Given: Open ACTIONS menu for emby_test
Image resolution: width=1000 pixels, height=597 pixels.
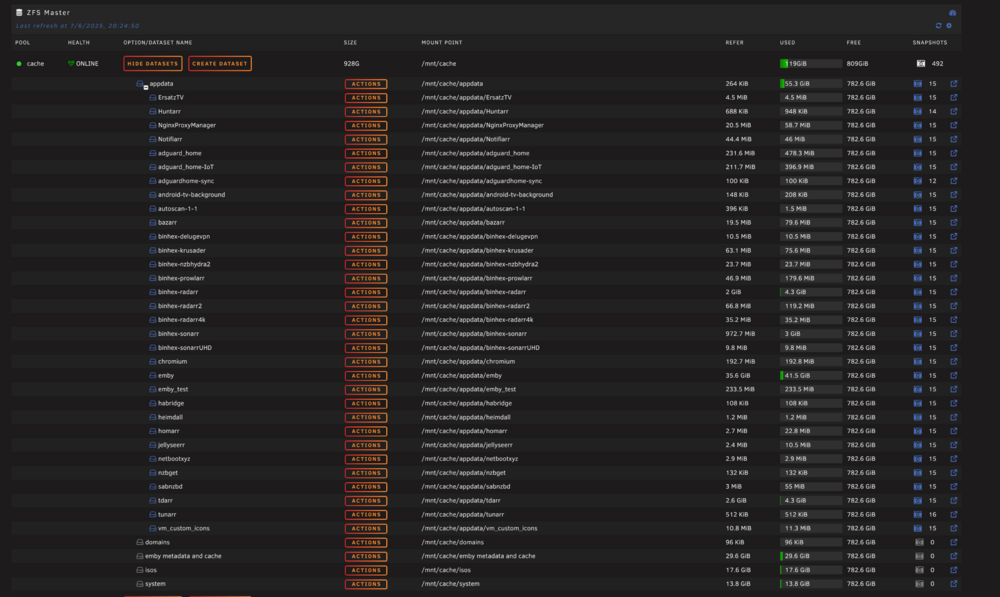Looking at the screenshot, I should 366,390.
